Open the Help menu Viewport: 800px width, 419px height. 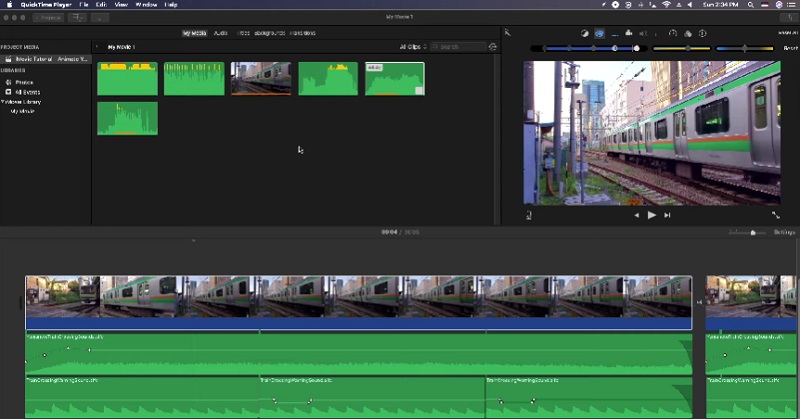click(x=171, y=5)
